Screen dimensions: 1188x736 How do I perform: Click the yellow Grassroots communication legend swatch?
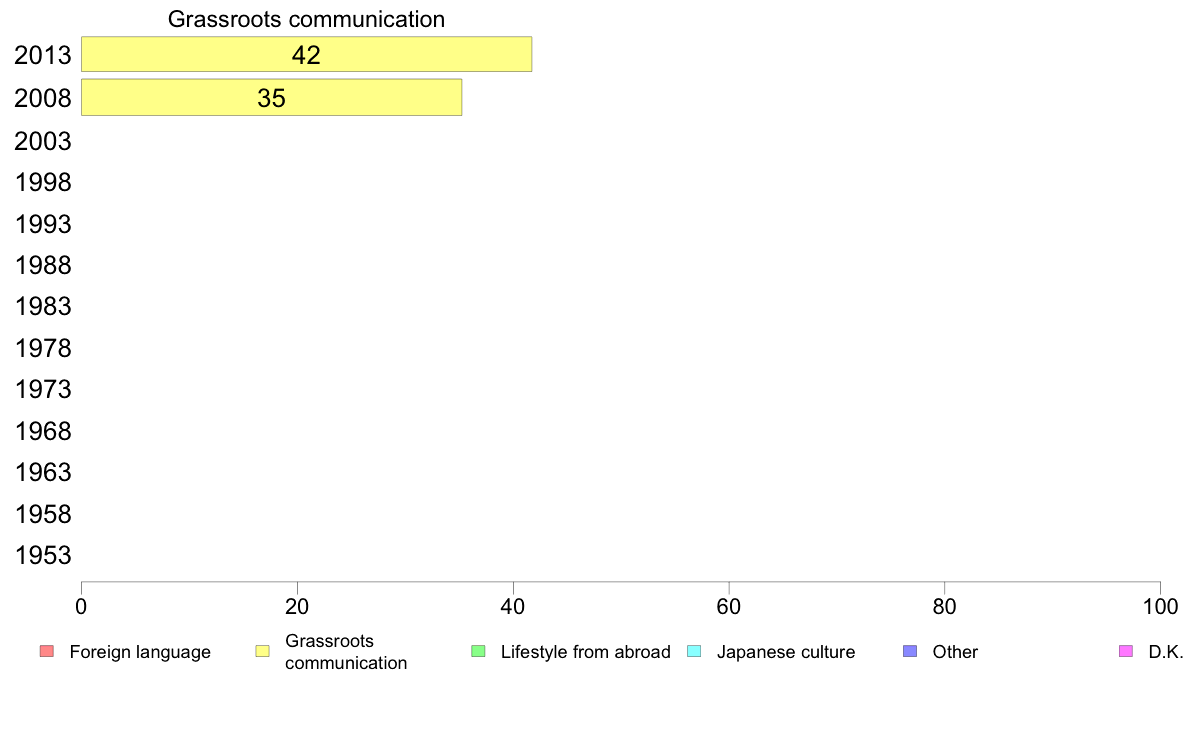[x=263, y=651]
